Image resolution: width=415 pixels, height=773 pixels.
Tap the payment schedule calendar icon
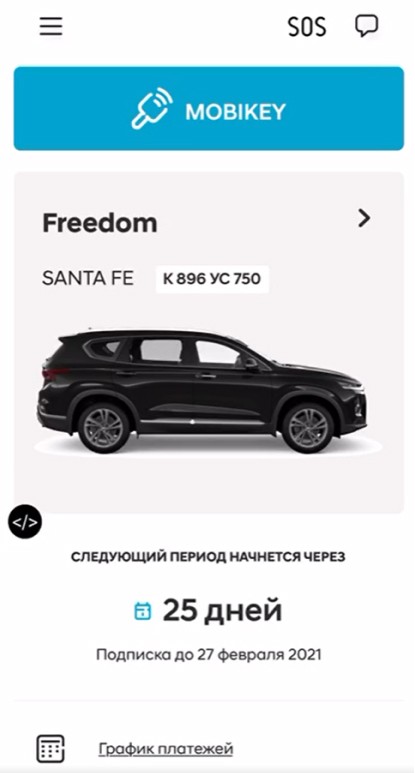50,749
